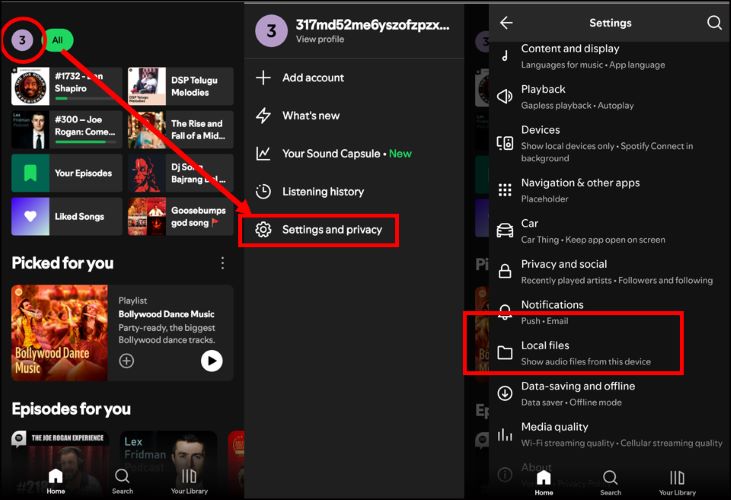The height and width of the screenshot is (500, 731).
Task: Click the Listening history clock icon
Action: pos(263,192)
